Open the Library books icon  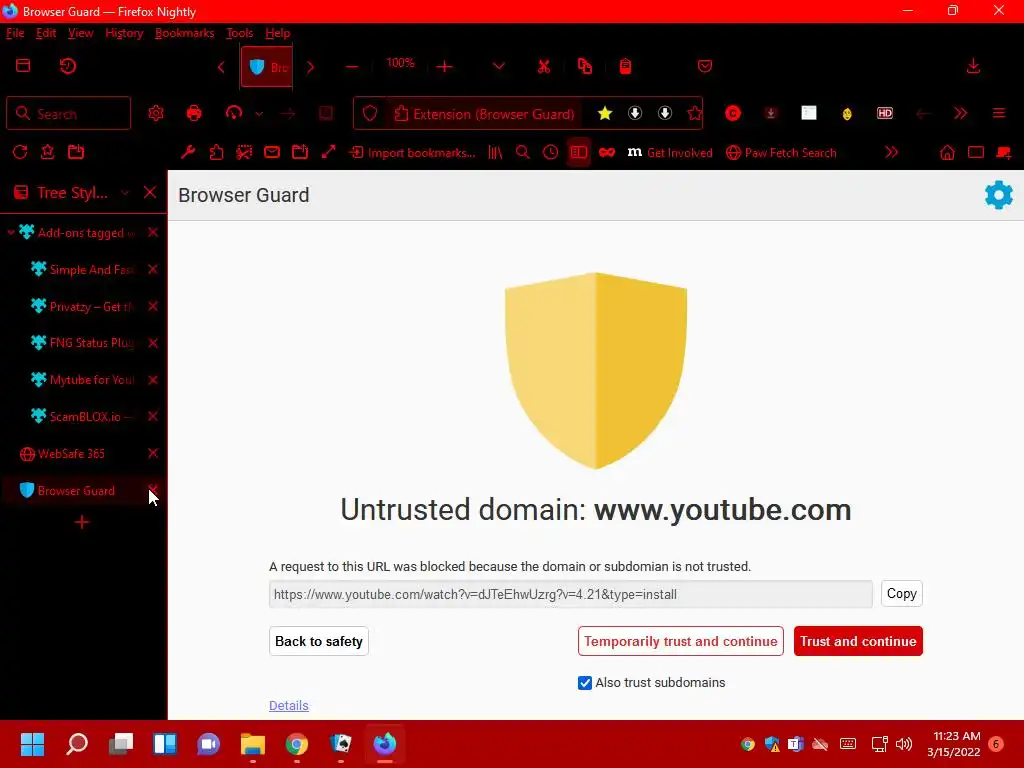tap(495, 152)
